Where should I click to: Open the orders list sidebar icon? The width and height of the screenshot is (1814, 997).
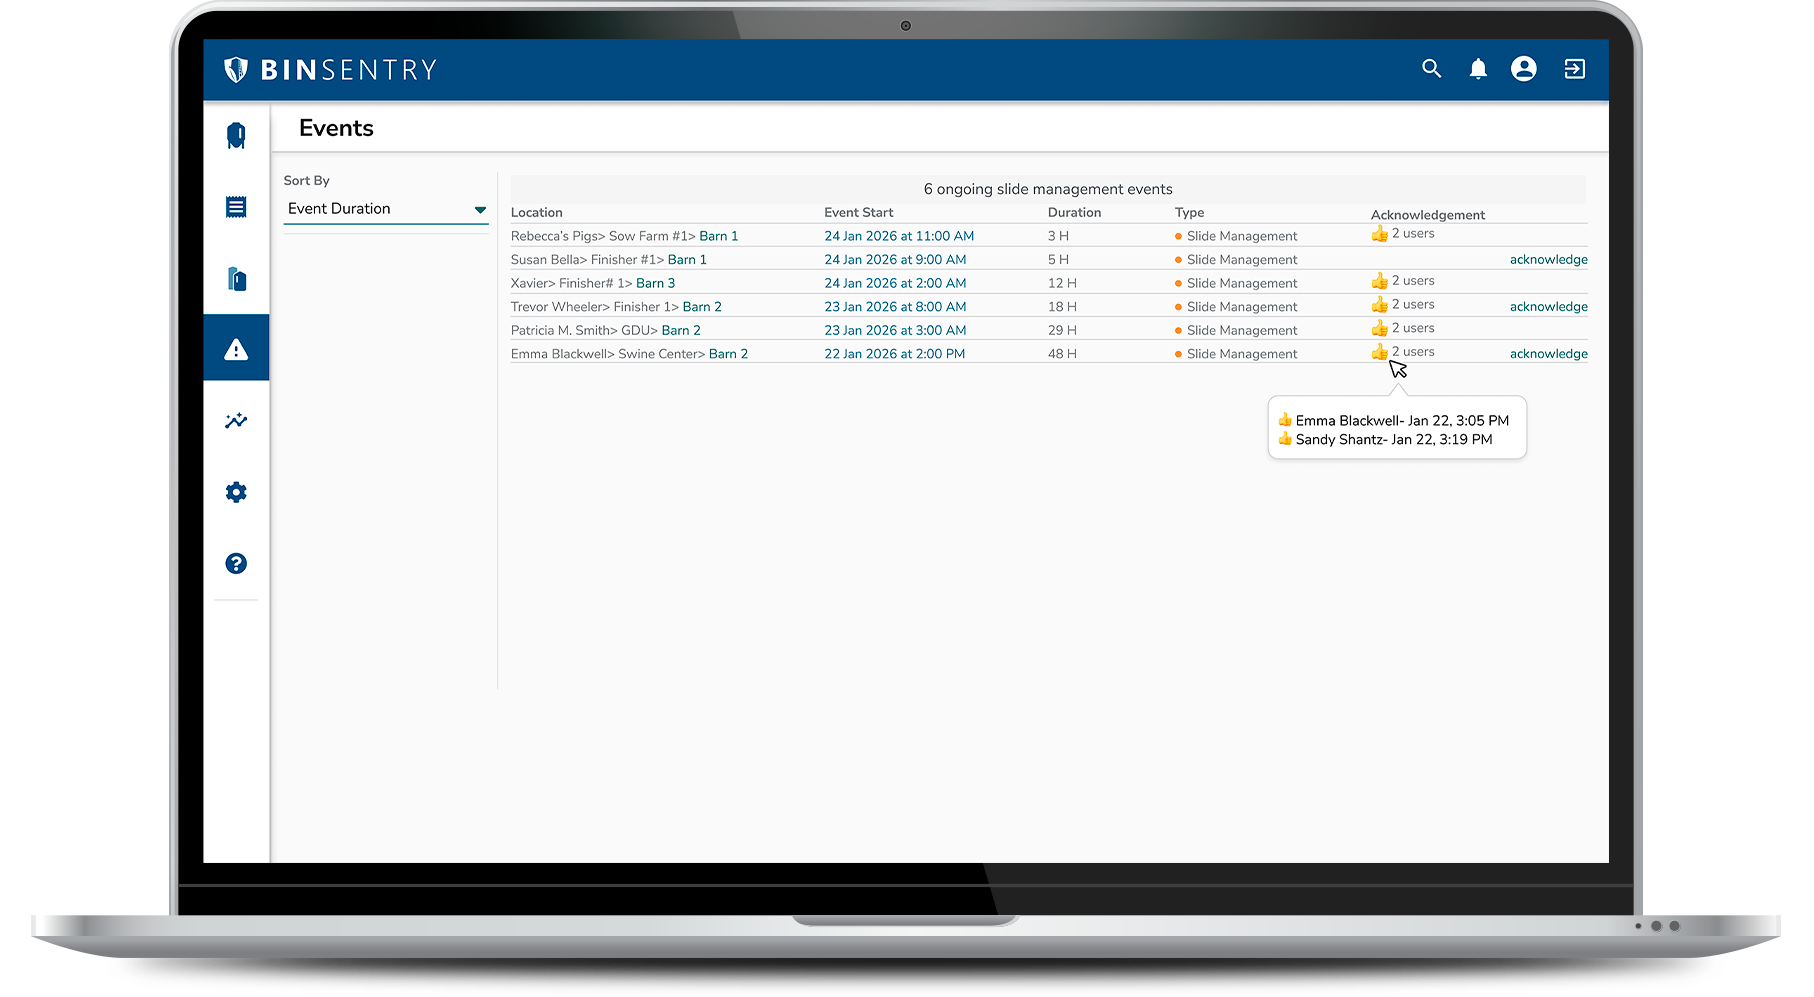pos(236,207)
